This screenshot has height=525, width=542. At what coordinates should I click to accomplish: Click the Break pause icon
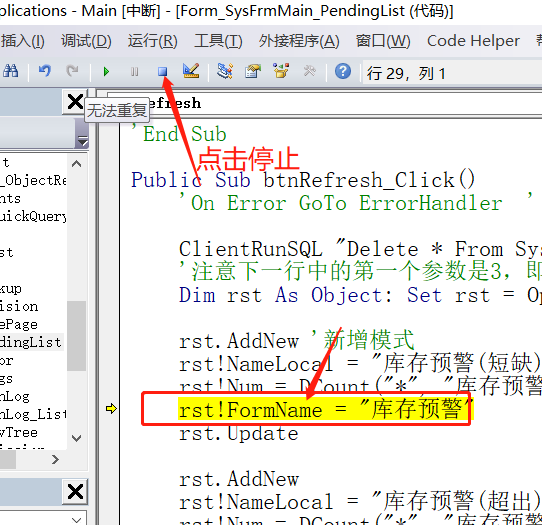134,72
